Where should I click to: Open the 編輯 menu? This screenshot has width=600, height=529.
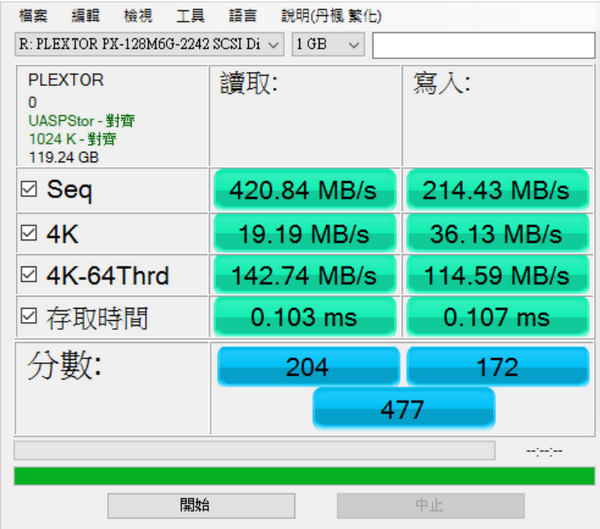(x=86, y=16)
